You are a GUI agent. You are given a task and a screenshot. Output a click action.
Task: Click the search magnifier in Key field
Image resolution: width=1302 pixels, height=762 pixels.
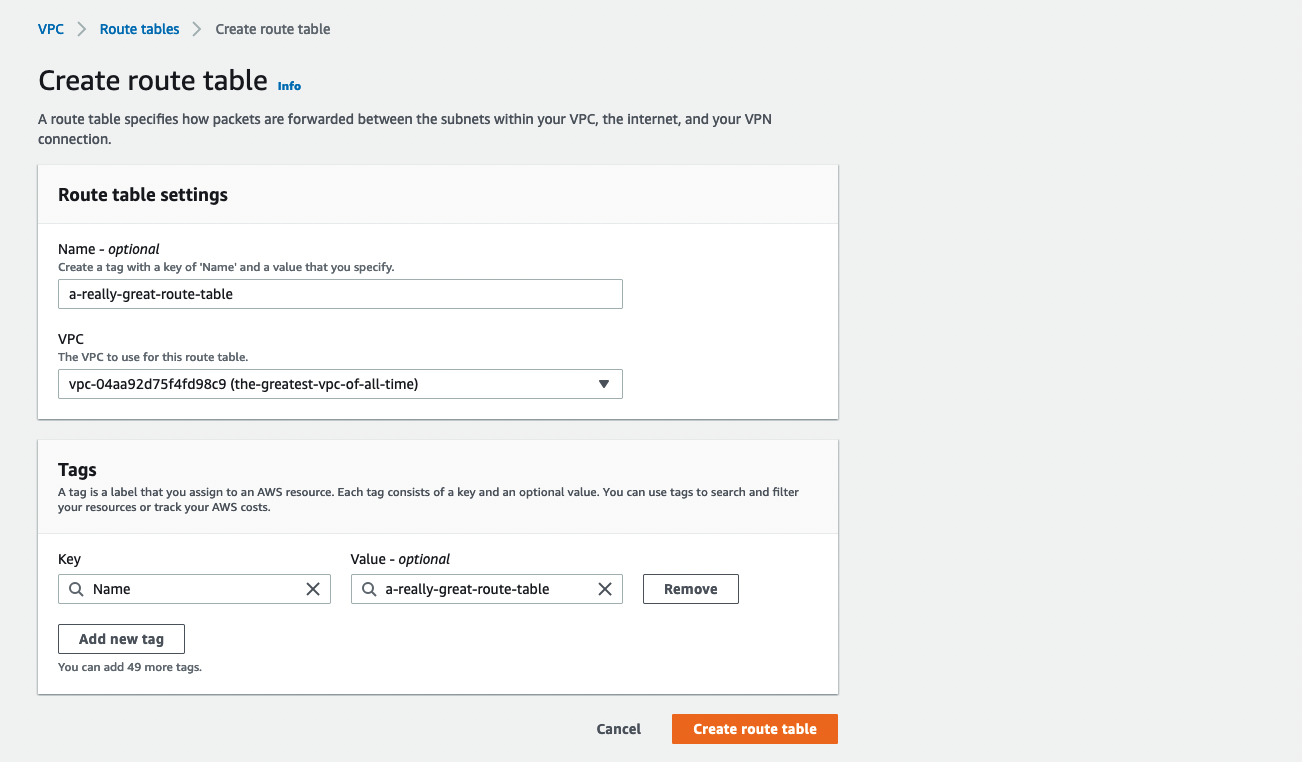point(76,589)
